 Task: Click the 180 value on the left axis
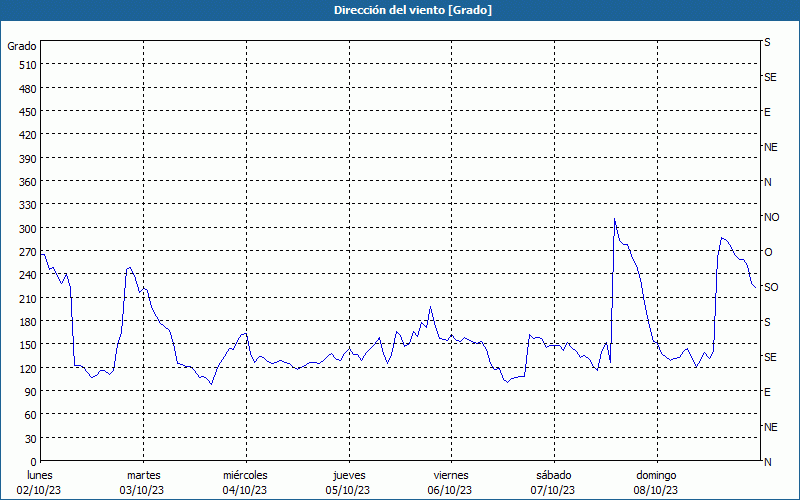27,322
